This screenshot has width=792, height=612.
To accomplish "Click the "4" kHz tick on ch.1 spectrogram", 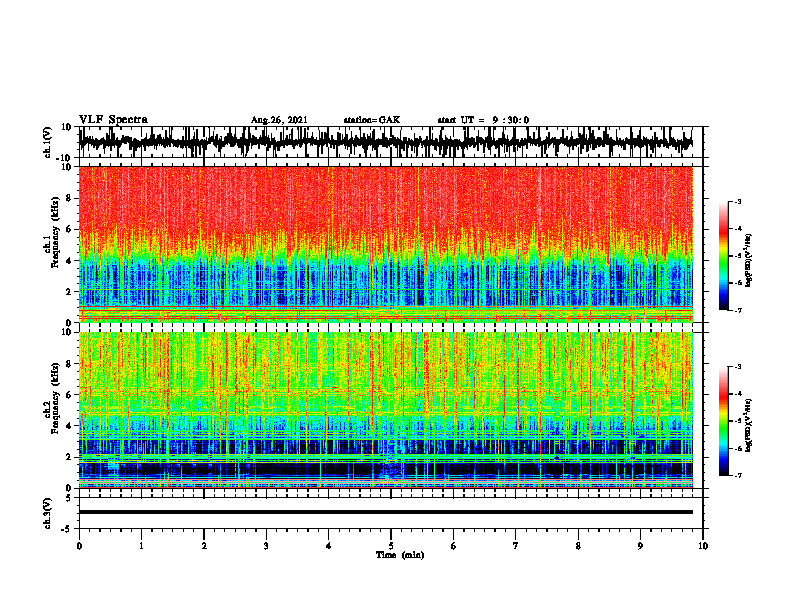I will tap(70, 261).
